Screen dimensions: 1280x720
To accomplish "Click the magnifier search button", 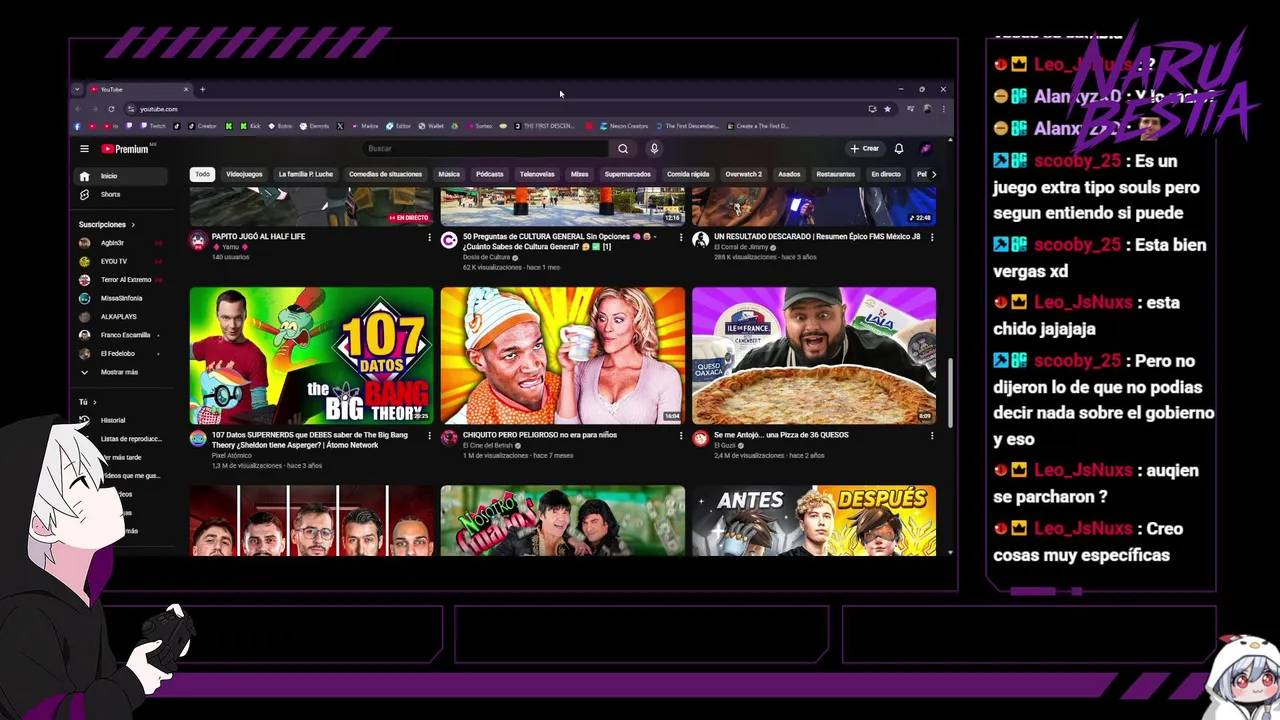I will [x=622, y=149].
